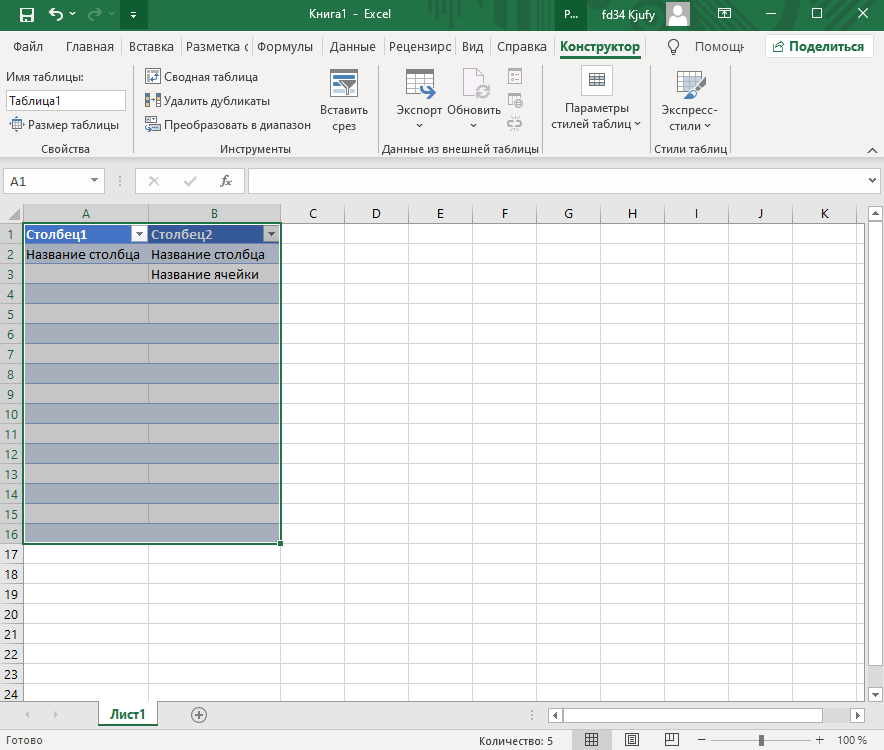Click the Save icon in title bar
The height and width of the screenshot is (750, 884).
[x=26, y=15]
